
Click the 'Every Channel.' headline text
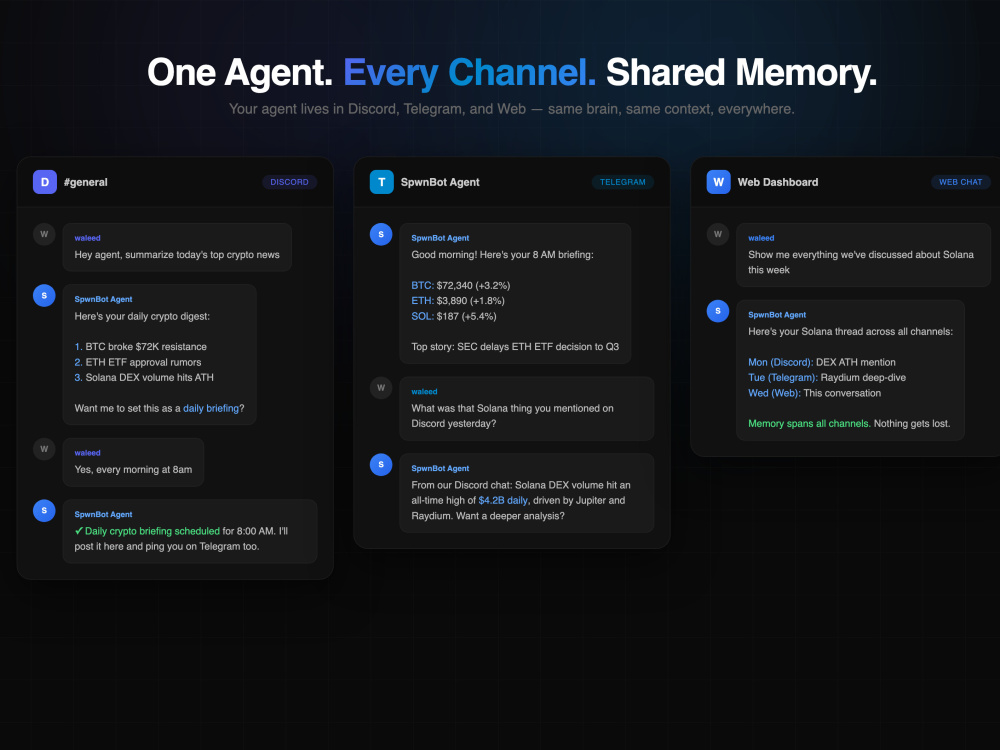pyautogui.click(x=469, y=72)
